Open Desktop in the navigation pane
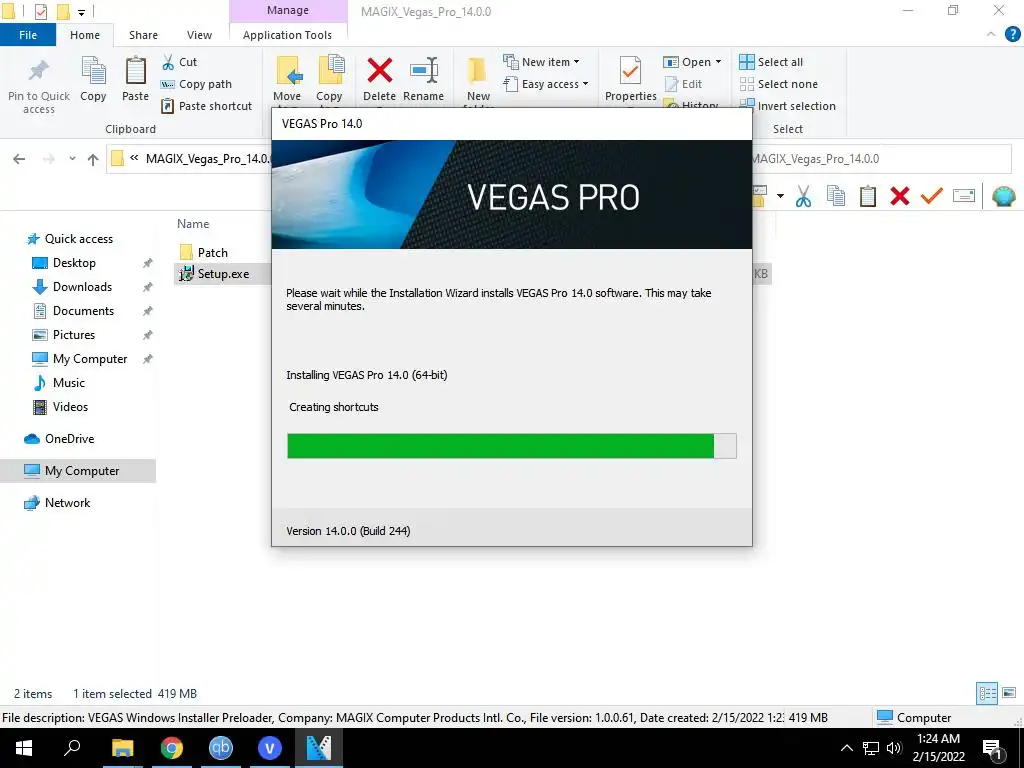This screenshot has height=768, width=1024. [x=64, y=263]
